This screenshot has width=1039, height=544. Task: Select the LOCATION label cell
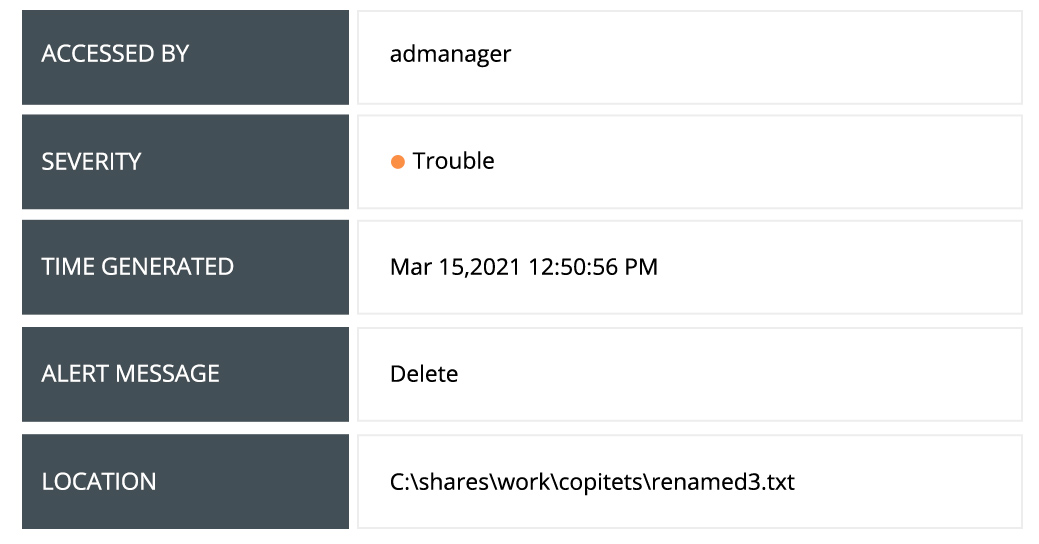185,481
